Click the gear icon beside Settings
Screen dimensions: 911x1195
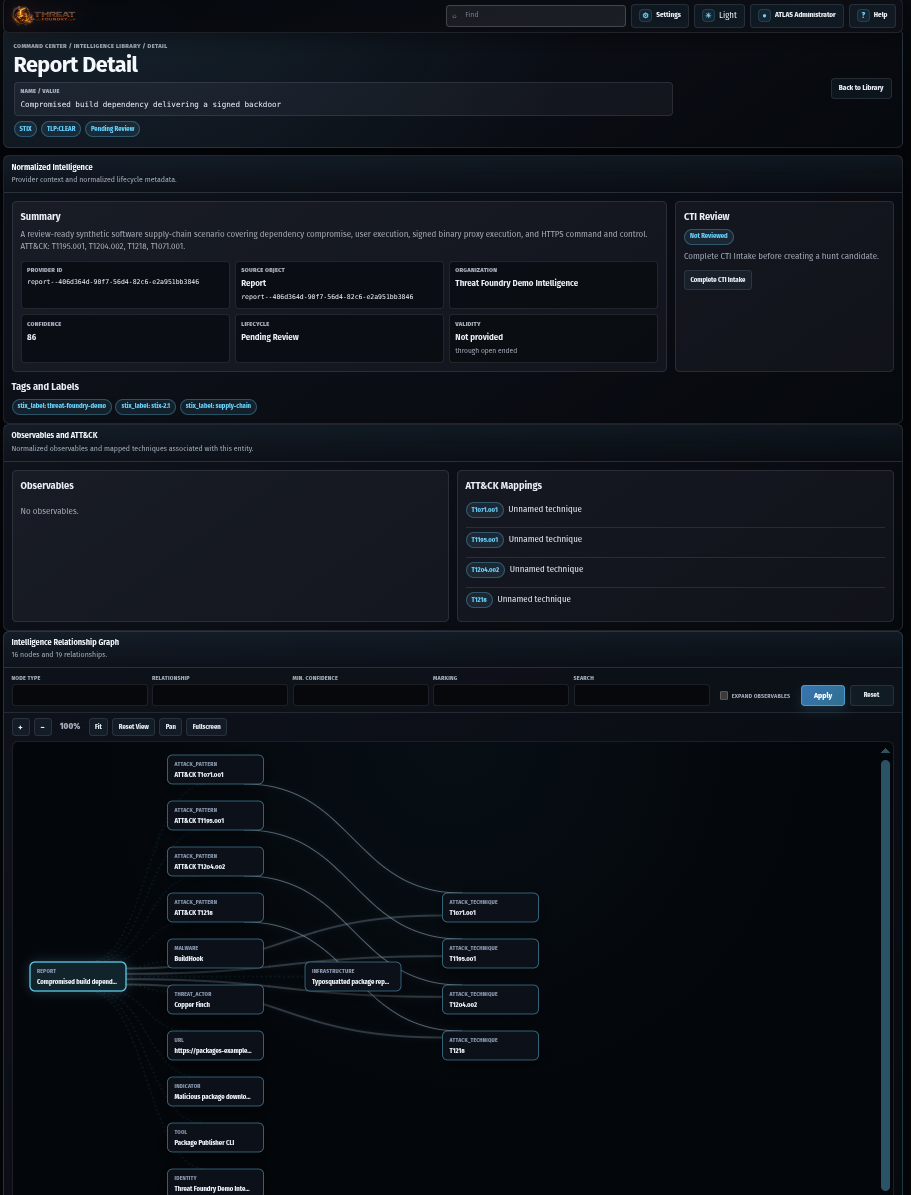(646, 15)
